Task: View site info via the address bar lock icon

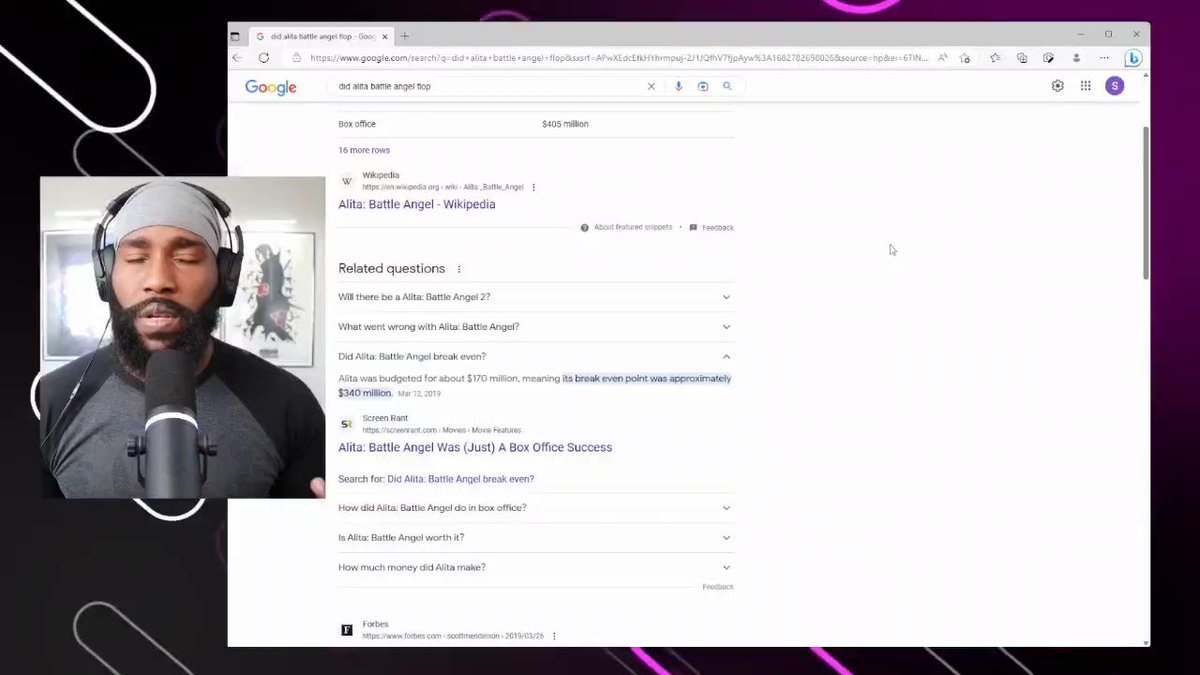Action: click(296, 58)
